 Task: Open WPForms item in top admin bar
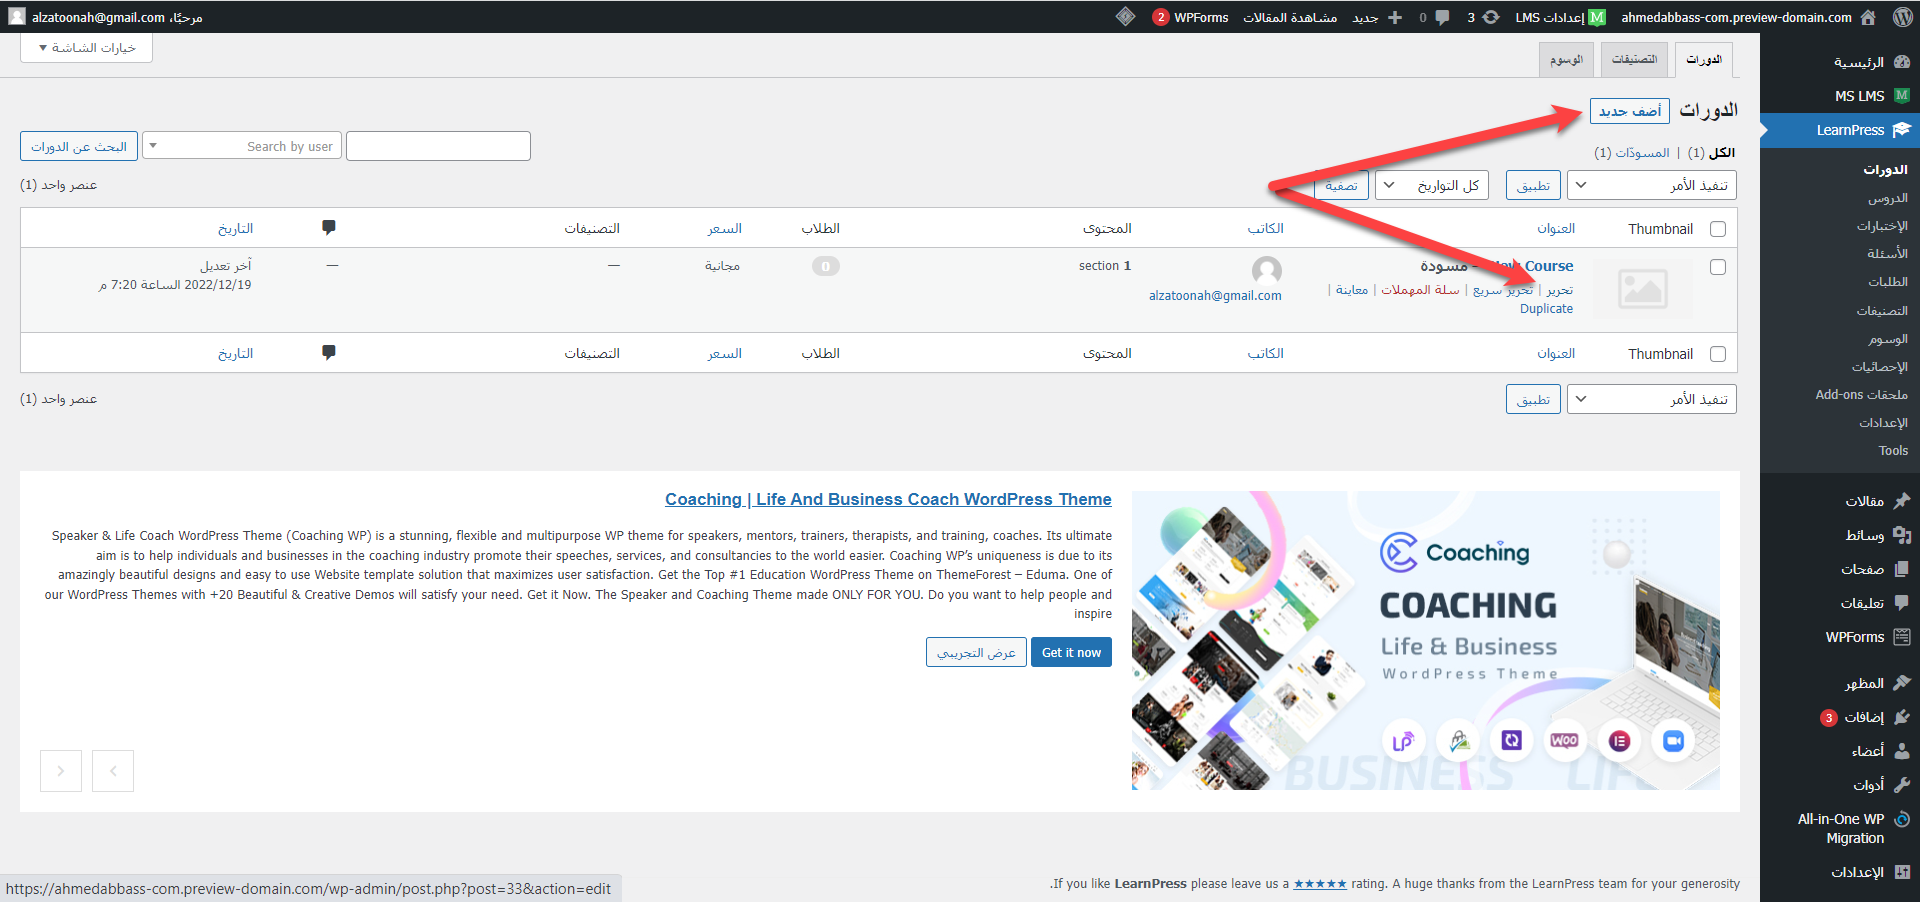[x=1190, y=17]
